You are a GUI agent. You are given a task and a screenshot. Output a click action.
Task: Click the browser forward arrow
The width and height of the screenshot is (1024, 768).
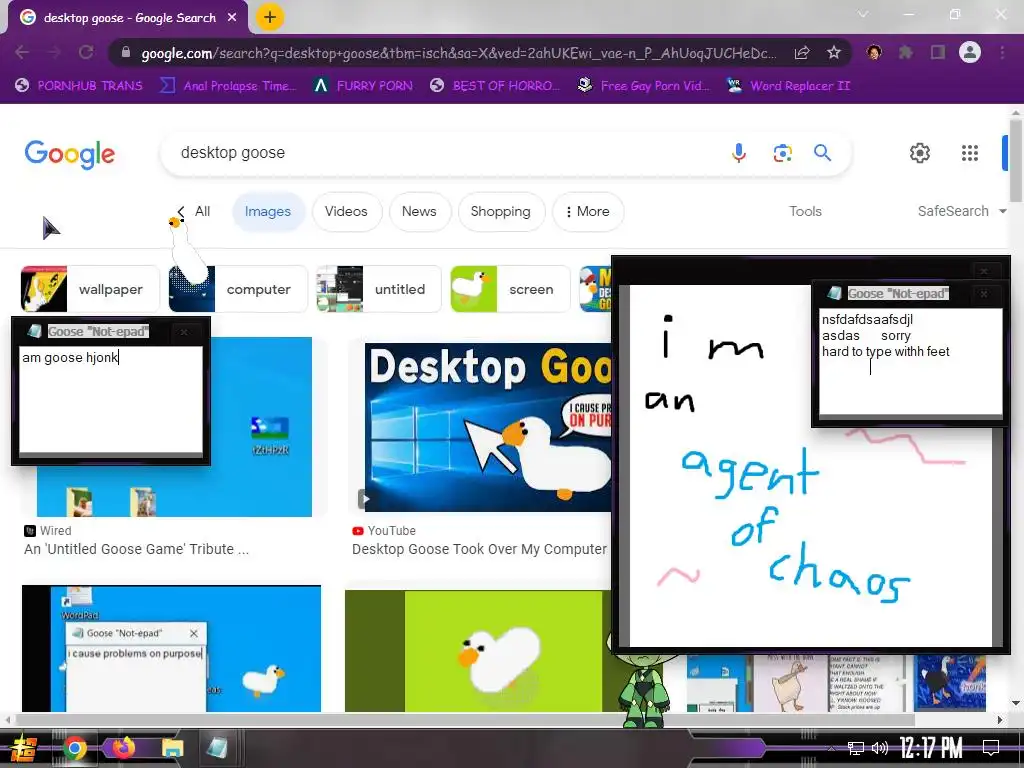pyautogui.click(x=54, y=52)
